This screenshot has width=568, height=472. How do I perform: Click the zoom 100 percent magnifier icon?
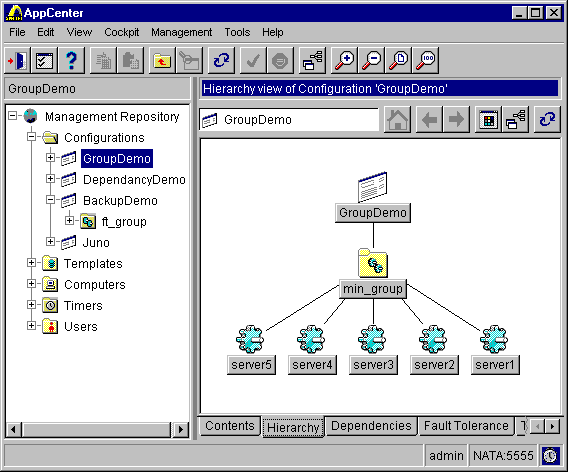[426, 60]
